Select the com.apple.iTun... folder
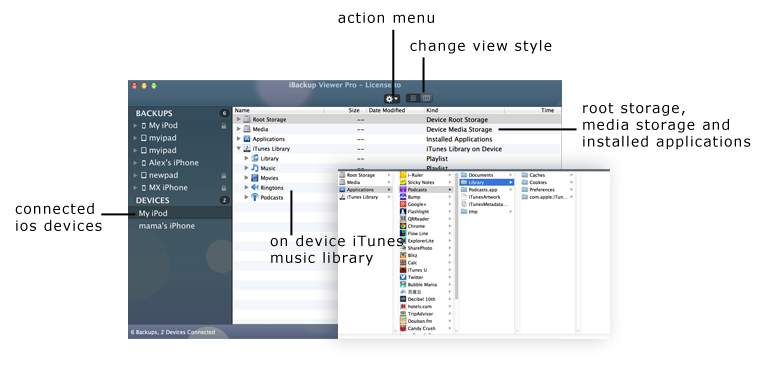The width and height of the screenshot is (764, 366). (x=548, y=197)
